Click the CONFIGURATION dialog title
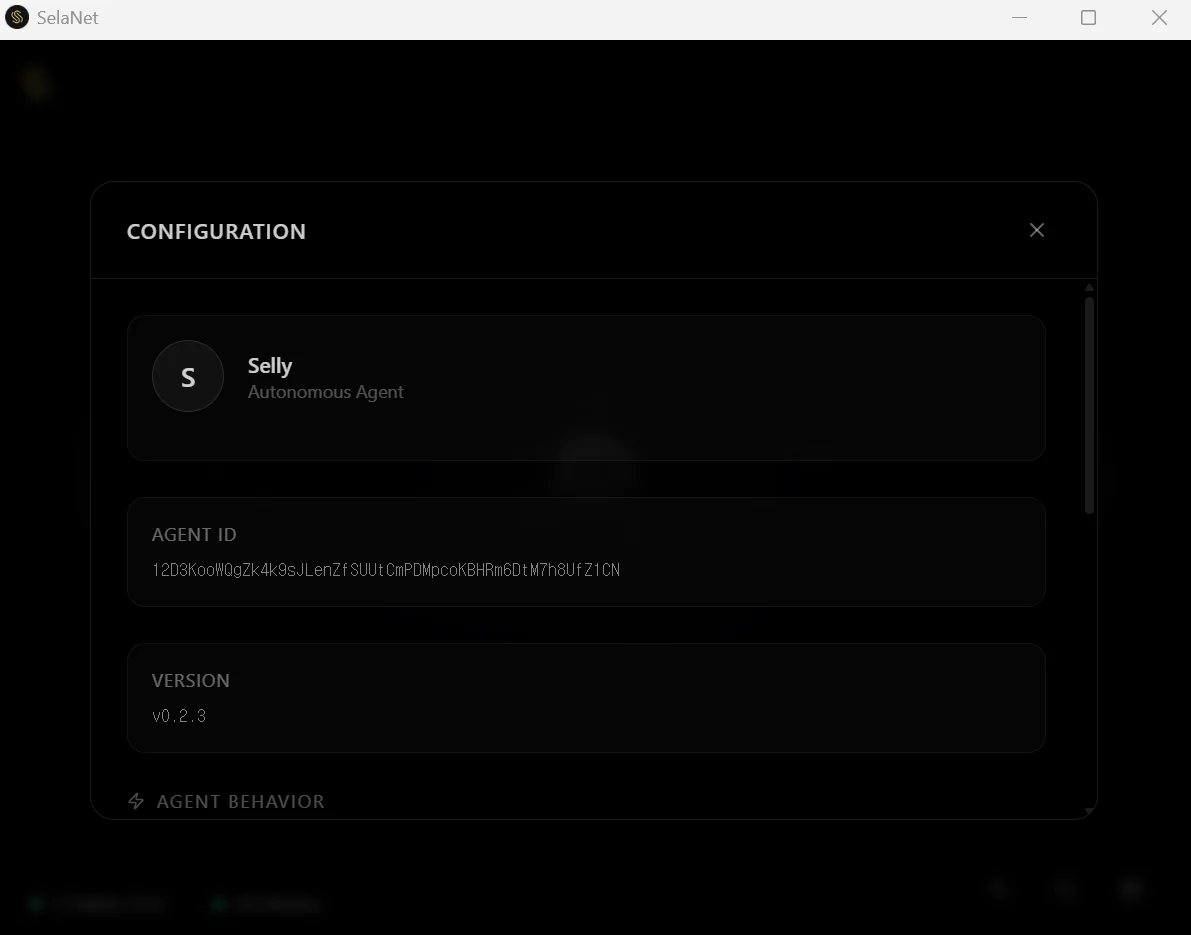 point(216,232)
